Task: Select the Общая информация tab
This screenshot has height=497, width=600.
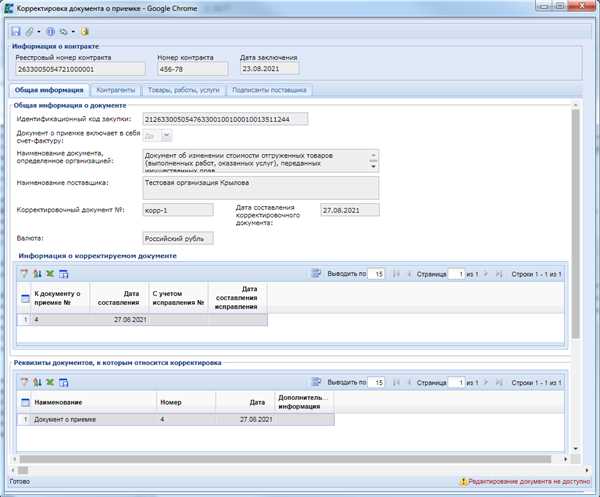Action: 49,90
